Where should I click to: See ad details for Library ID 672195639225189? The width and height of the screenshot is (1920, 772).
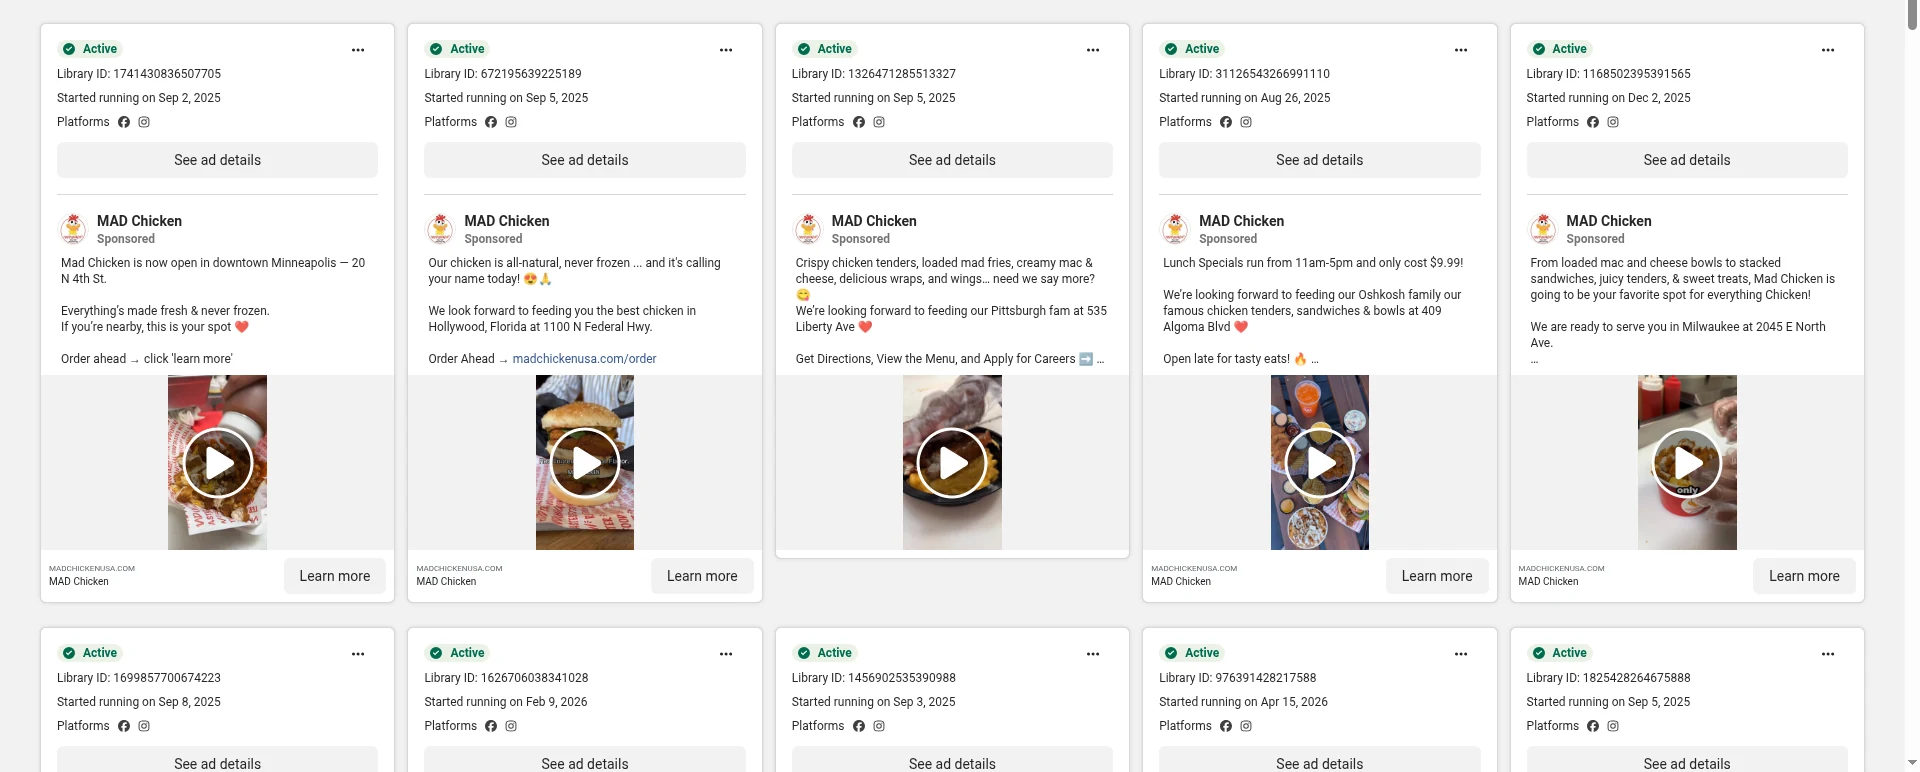(x=585, y=160)
